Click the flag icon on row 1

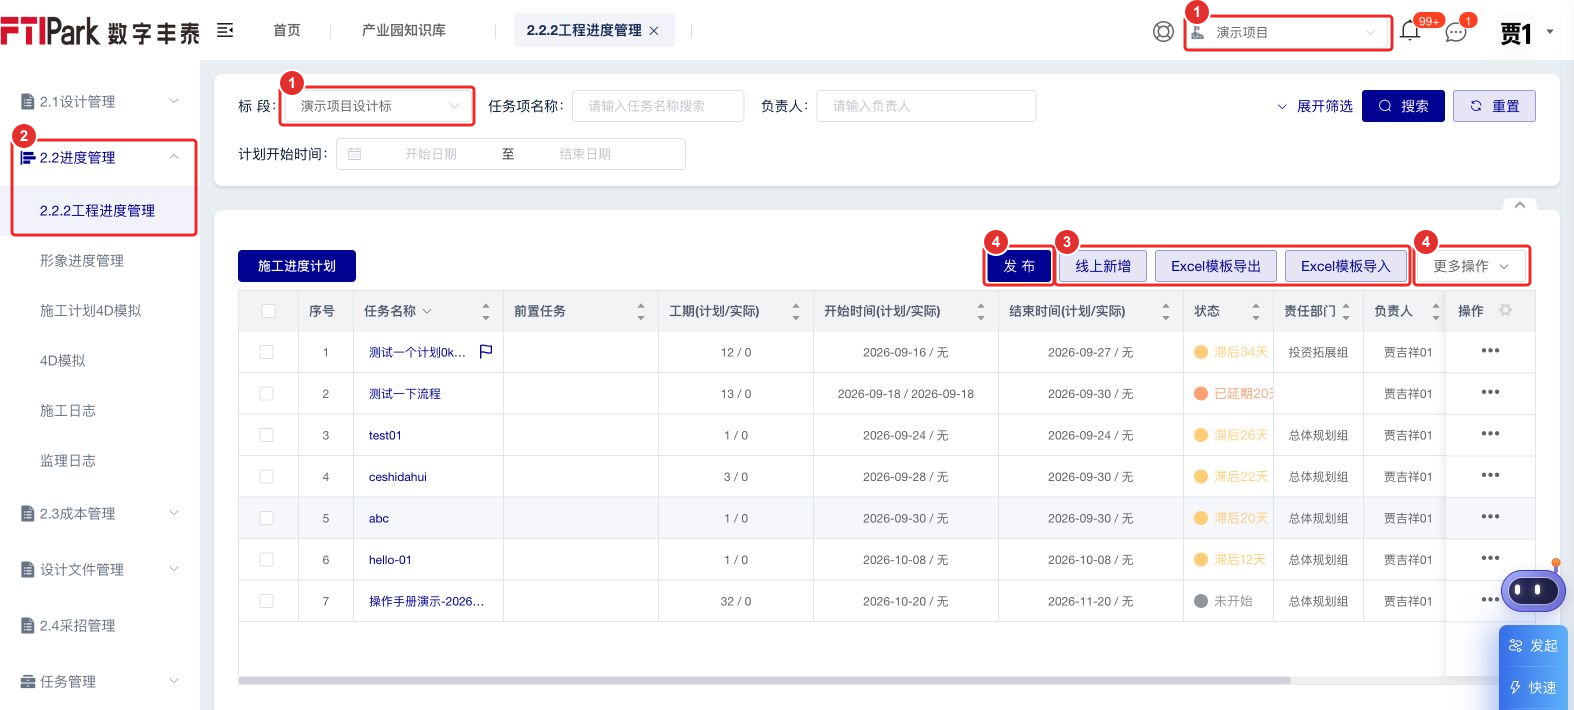click(x=486, y=351)
